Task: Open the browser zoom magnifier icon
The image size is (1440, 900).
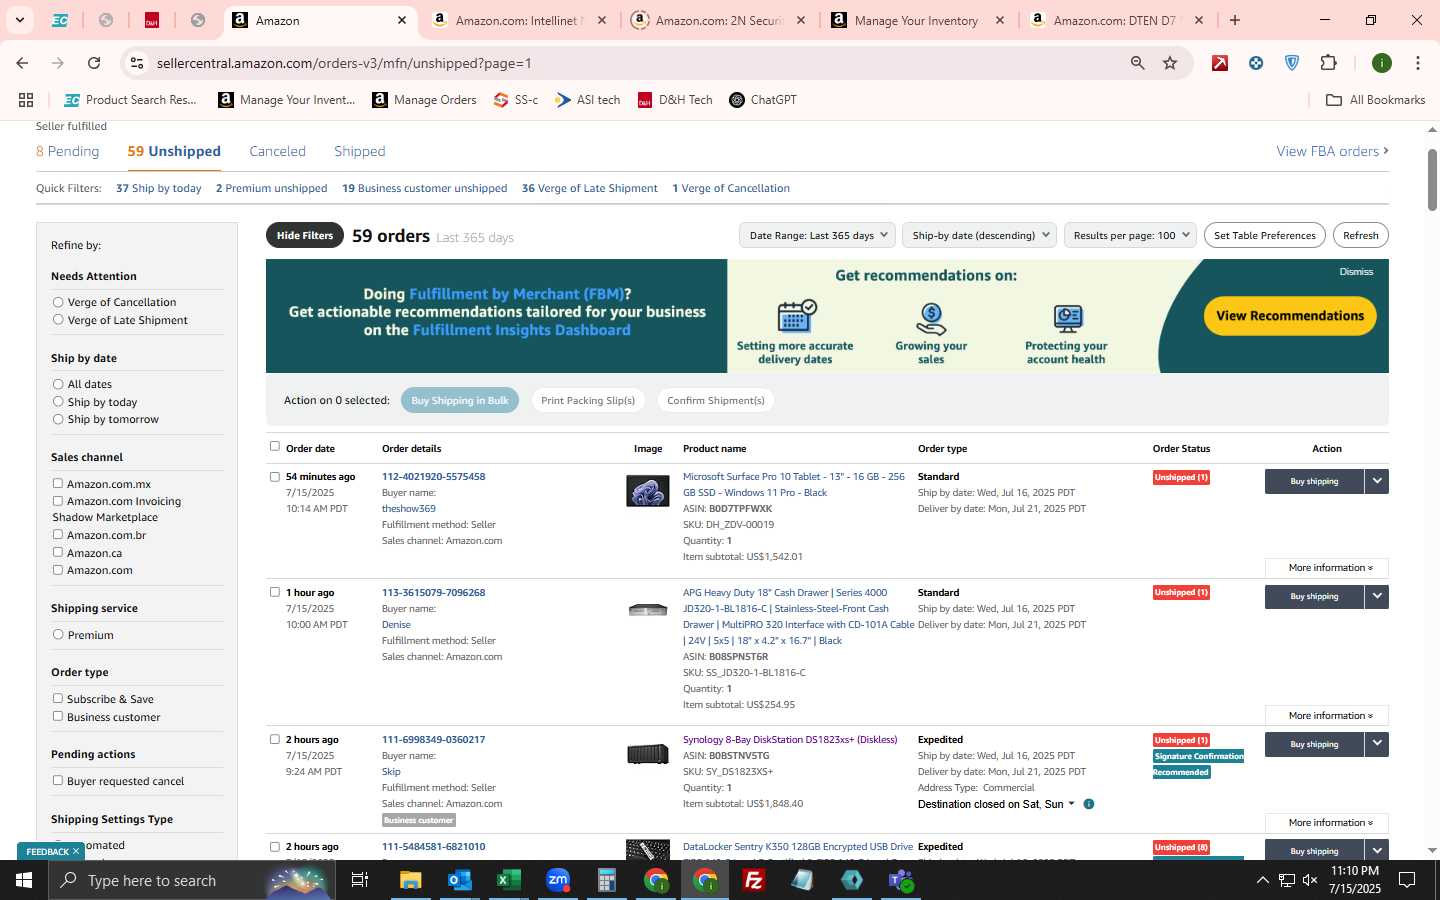Action: pyautogui.click(x=1137, y=63)
